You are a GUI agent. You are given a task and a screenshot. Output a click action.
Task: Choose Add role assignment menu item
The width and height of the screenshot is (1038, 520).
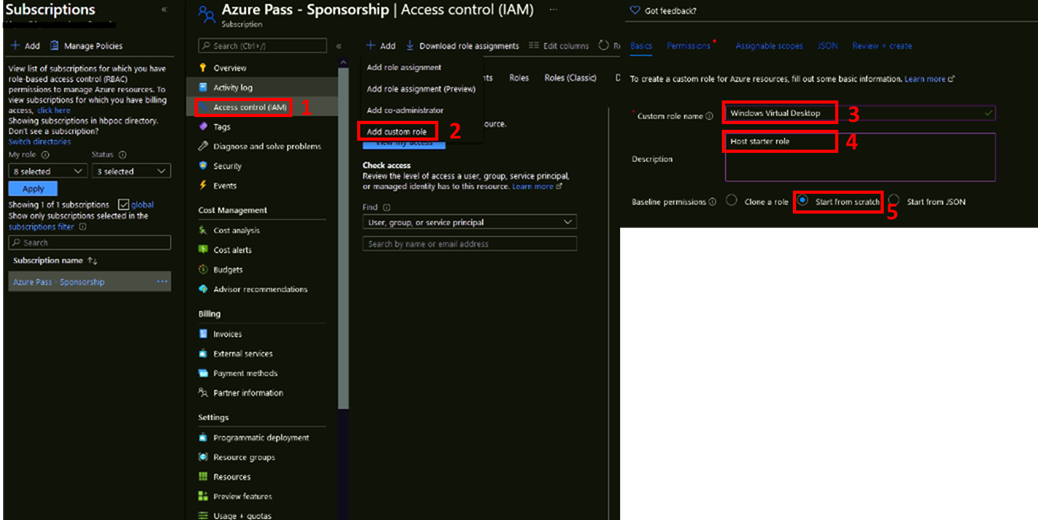click(x=404, y=67)
